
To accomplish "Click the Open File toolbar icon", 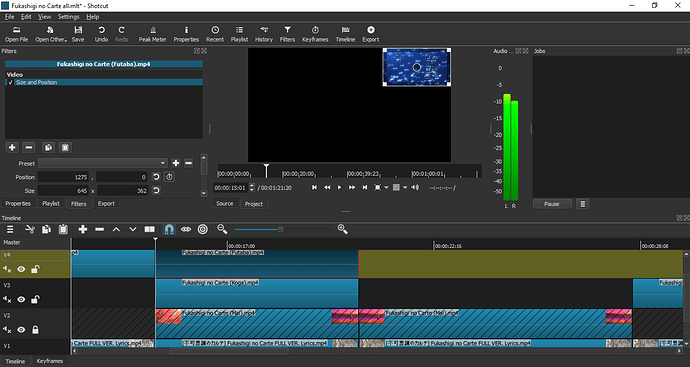I will [16, 34].
